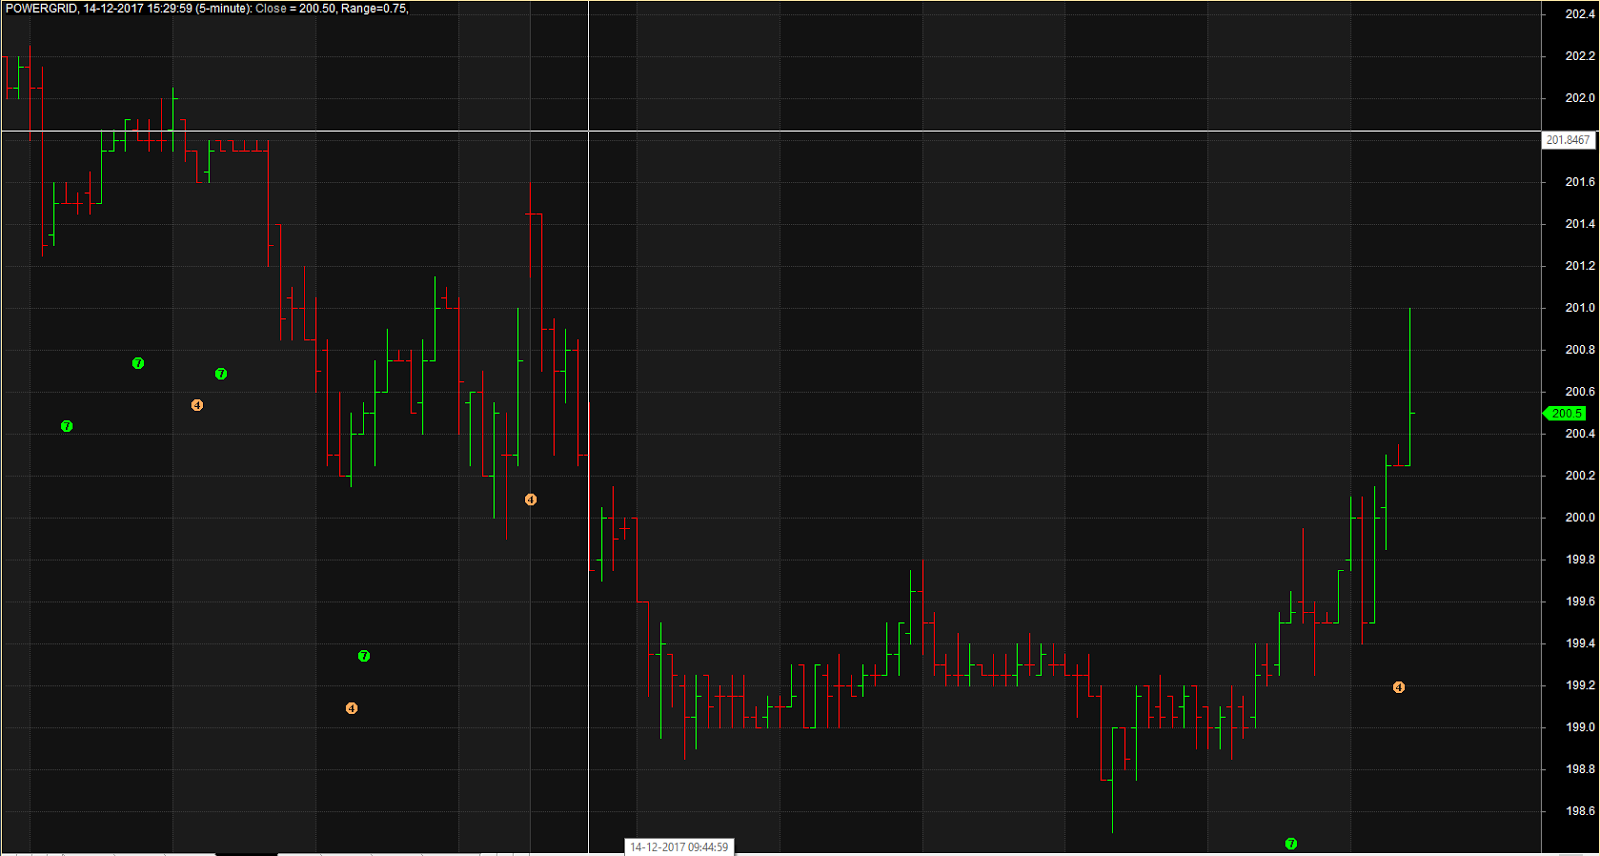
Task: Click the 200.6 price axis label
Action: click(1580, 392)
